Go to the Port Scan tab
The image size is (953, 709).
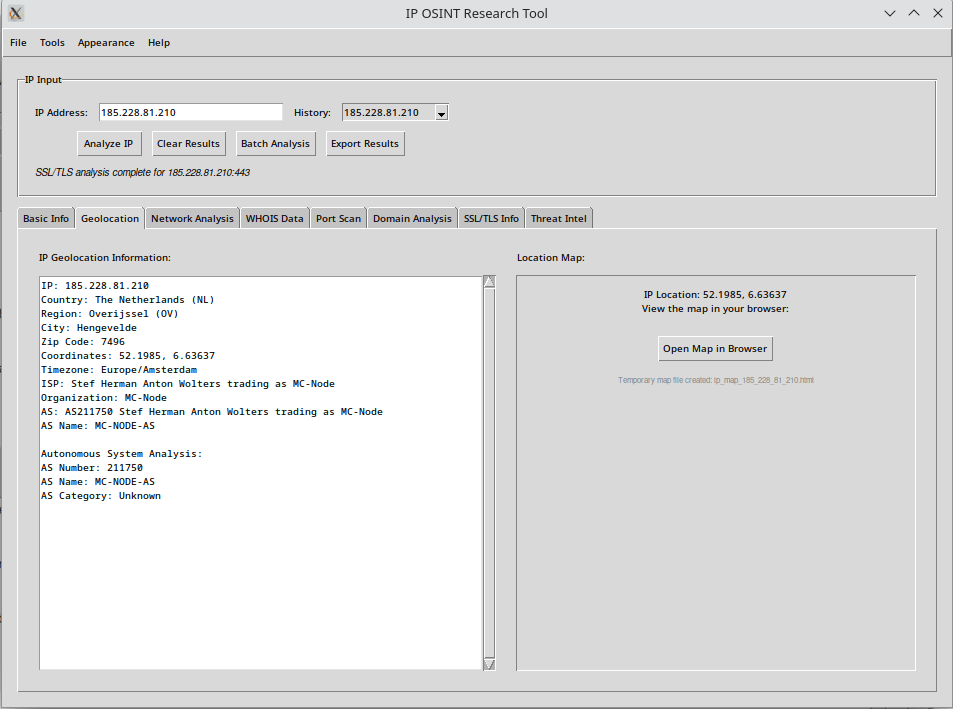pos(338,219)
